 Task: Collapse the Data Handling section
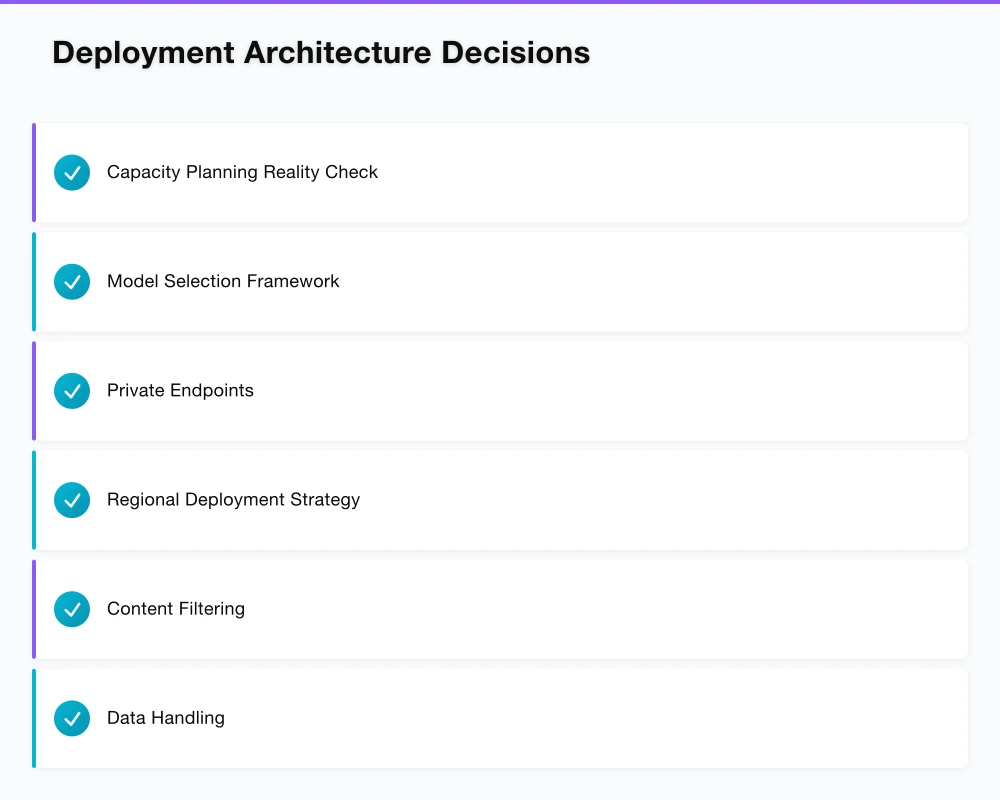[500, 718]
